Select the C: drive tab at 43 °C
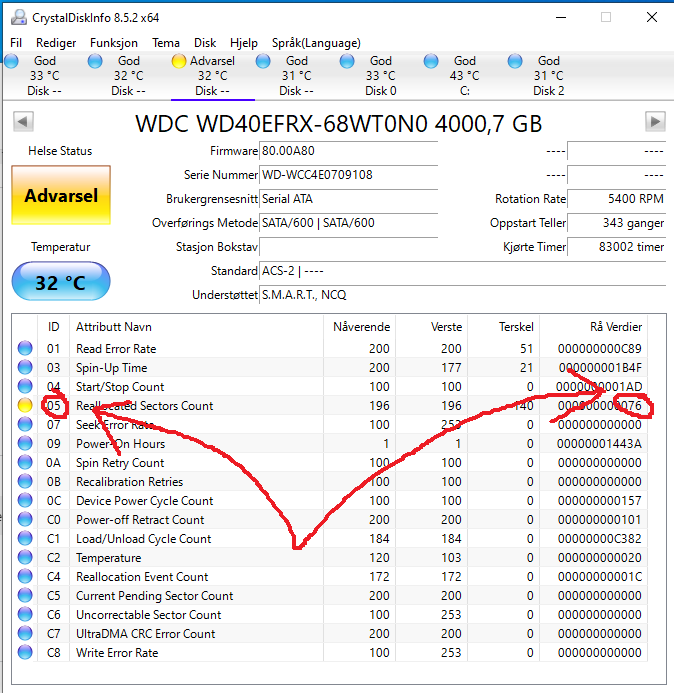 point(464,76)
